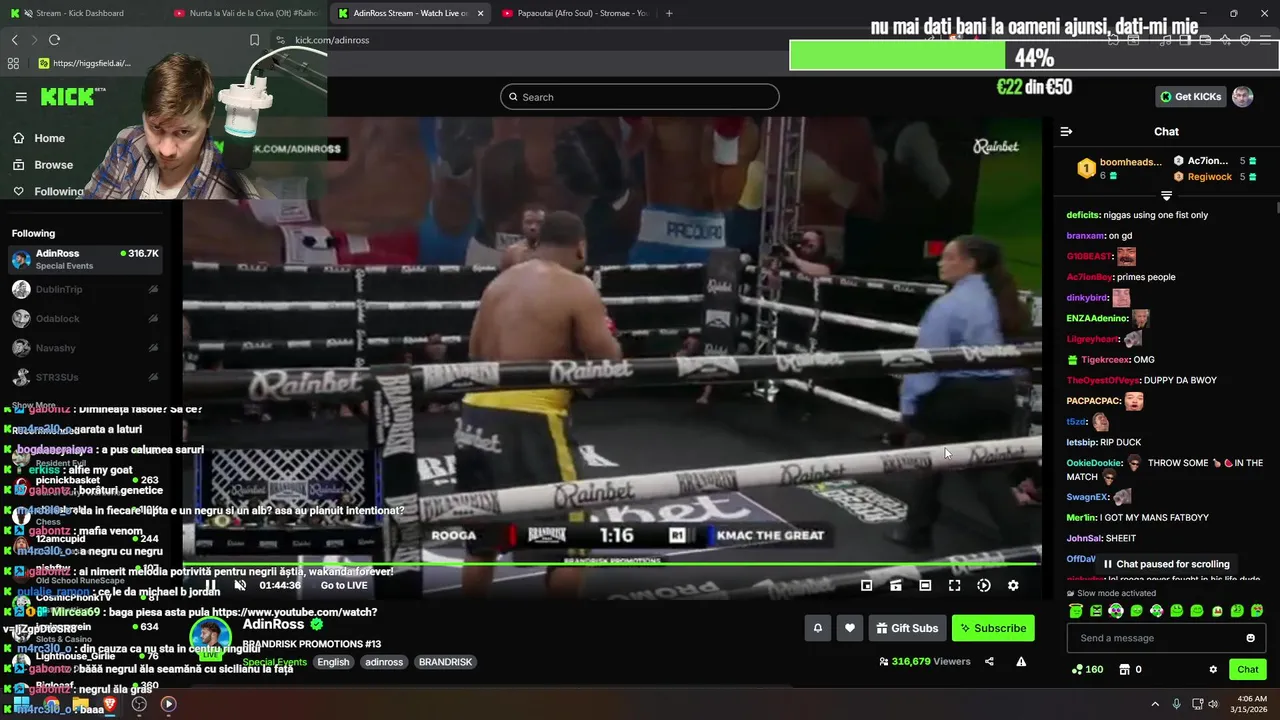Open the user profile avatar menu
1280x720 pixels.
[1242, 97]
